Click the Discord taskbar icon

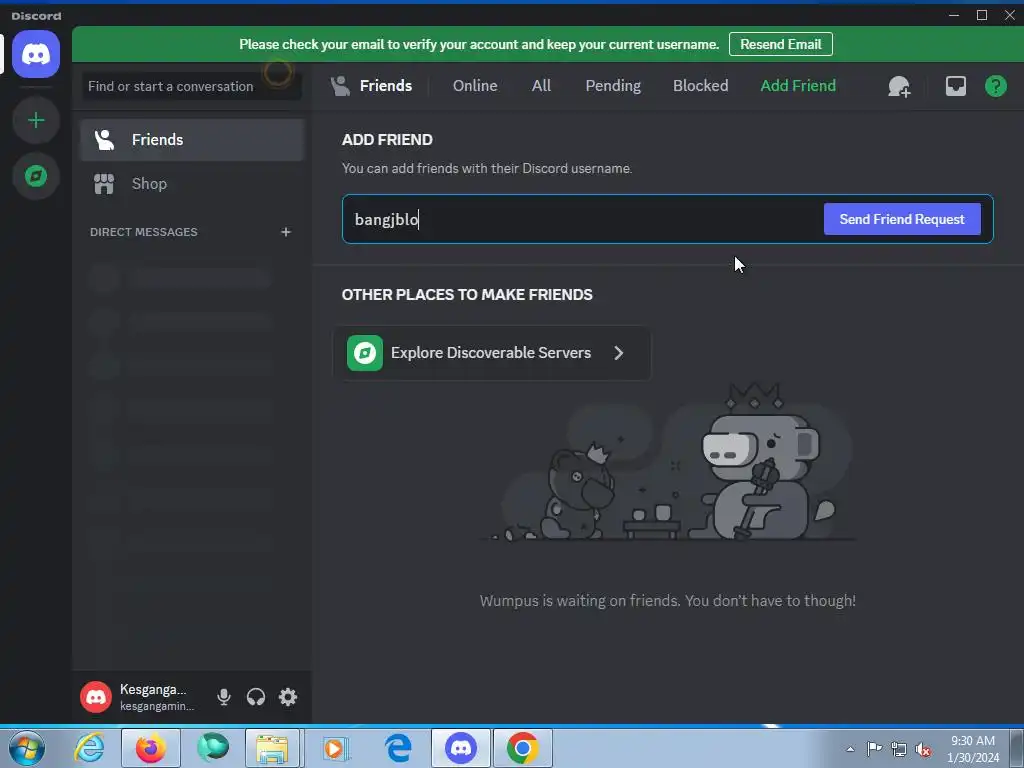pos(460,748)
